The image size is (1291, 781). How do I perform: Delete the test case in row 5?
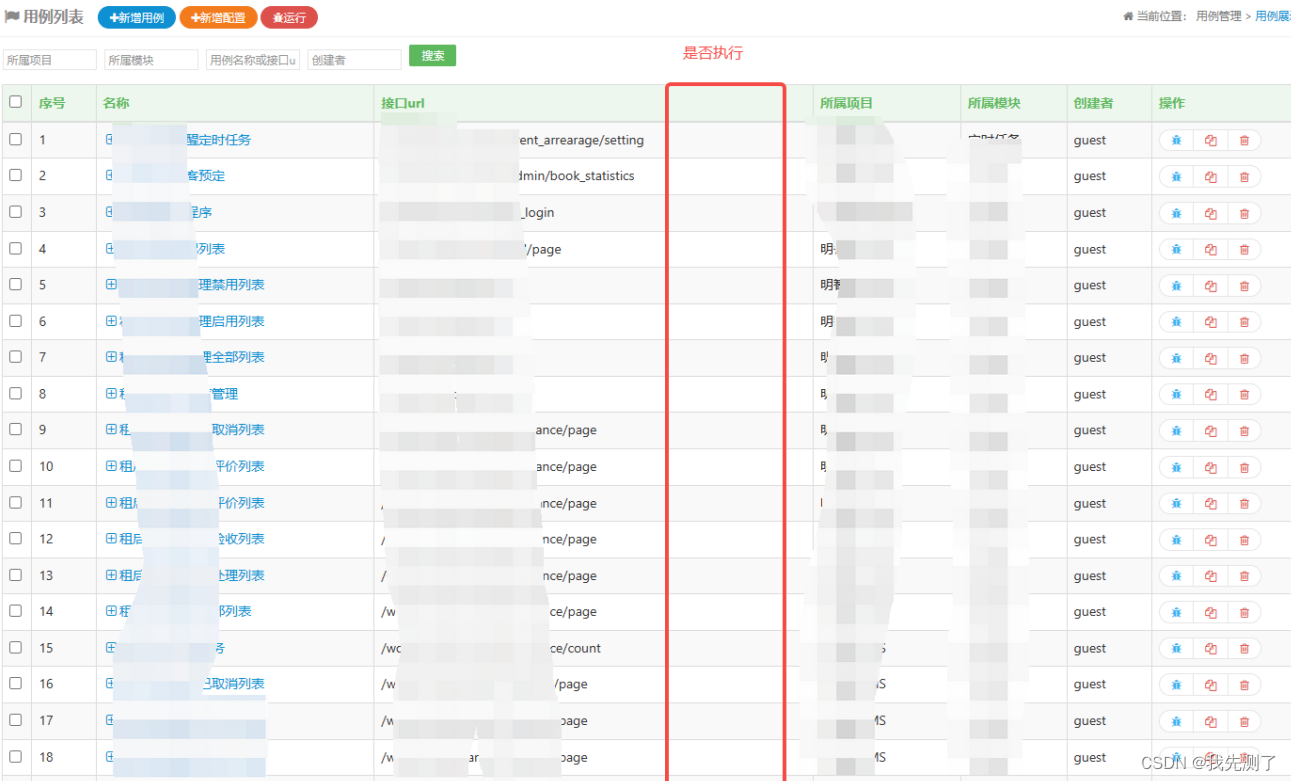point(1244,285)
